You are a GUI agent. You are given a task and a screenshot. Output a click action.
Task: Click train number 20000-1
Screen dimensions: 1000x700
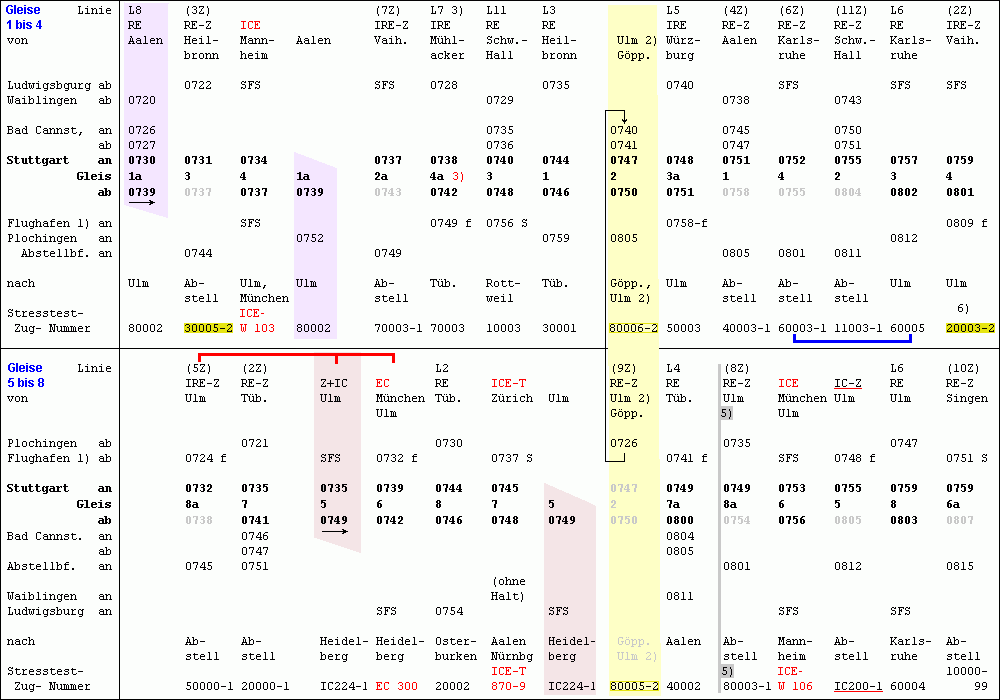(265, 687)
